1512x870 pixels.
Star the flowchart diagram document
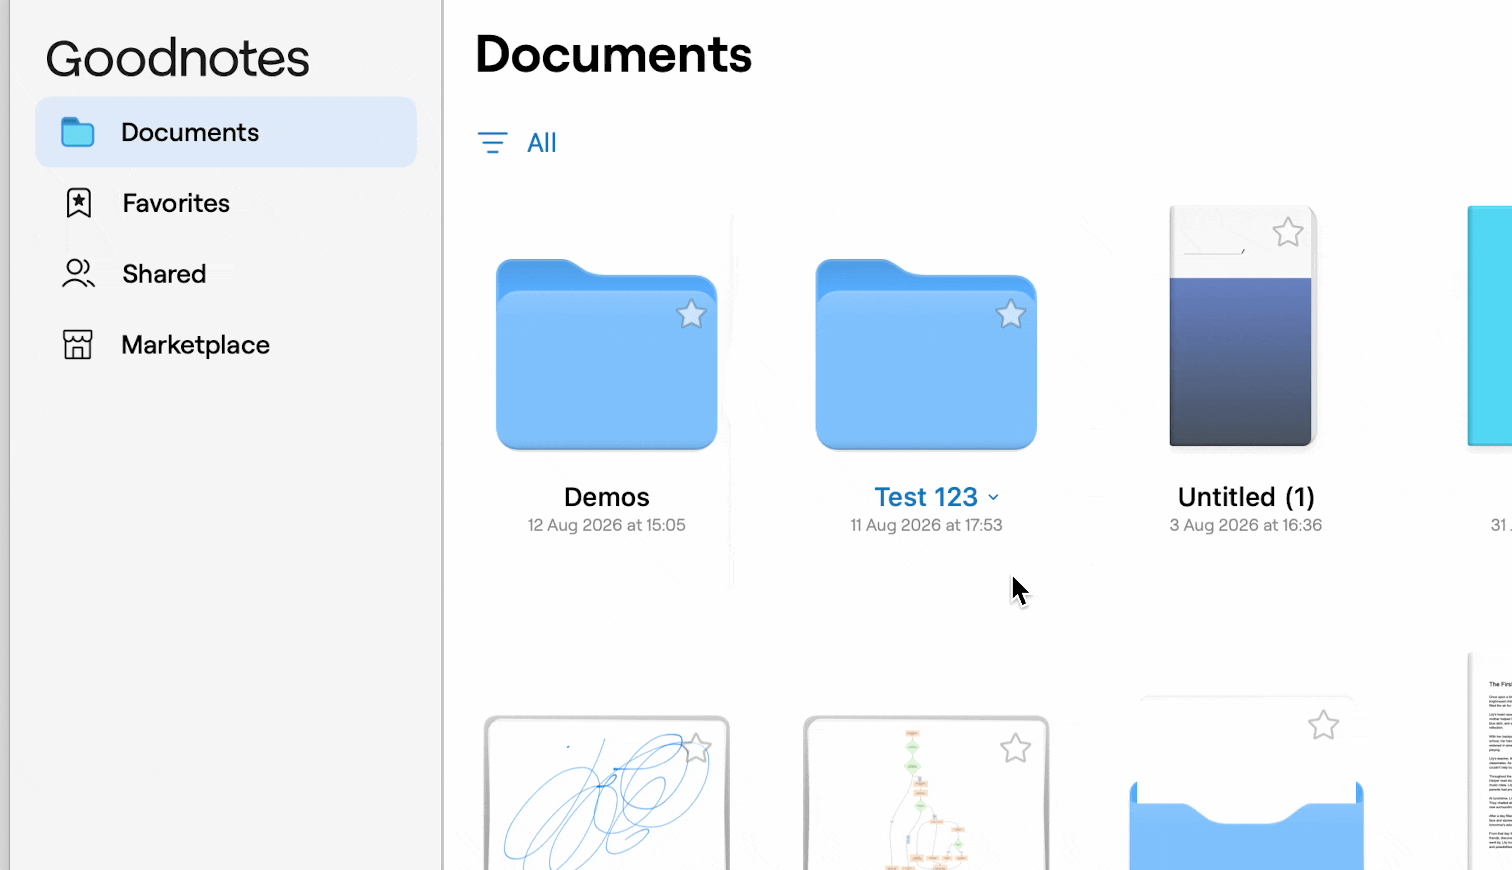point(1015,748)
